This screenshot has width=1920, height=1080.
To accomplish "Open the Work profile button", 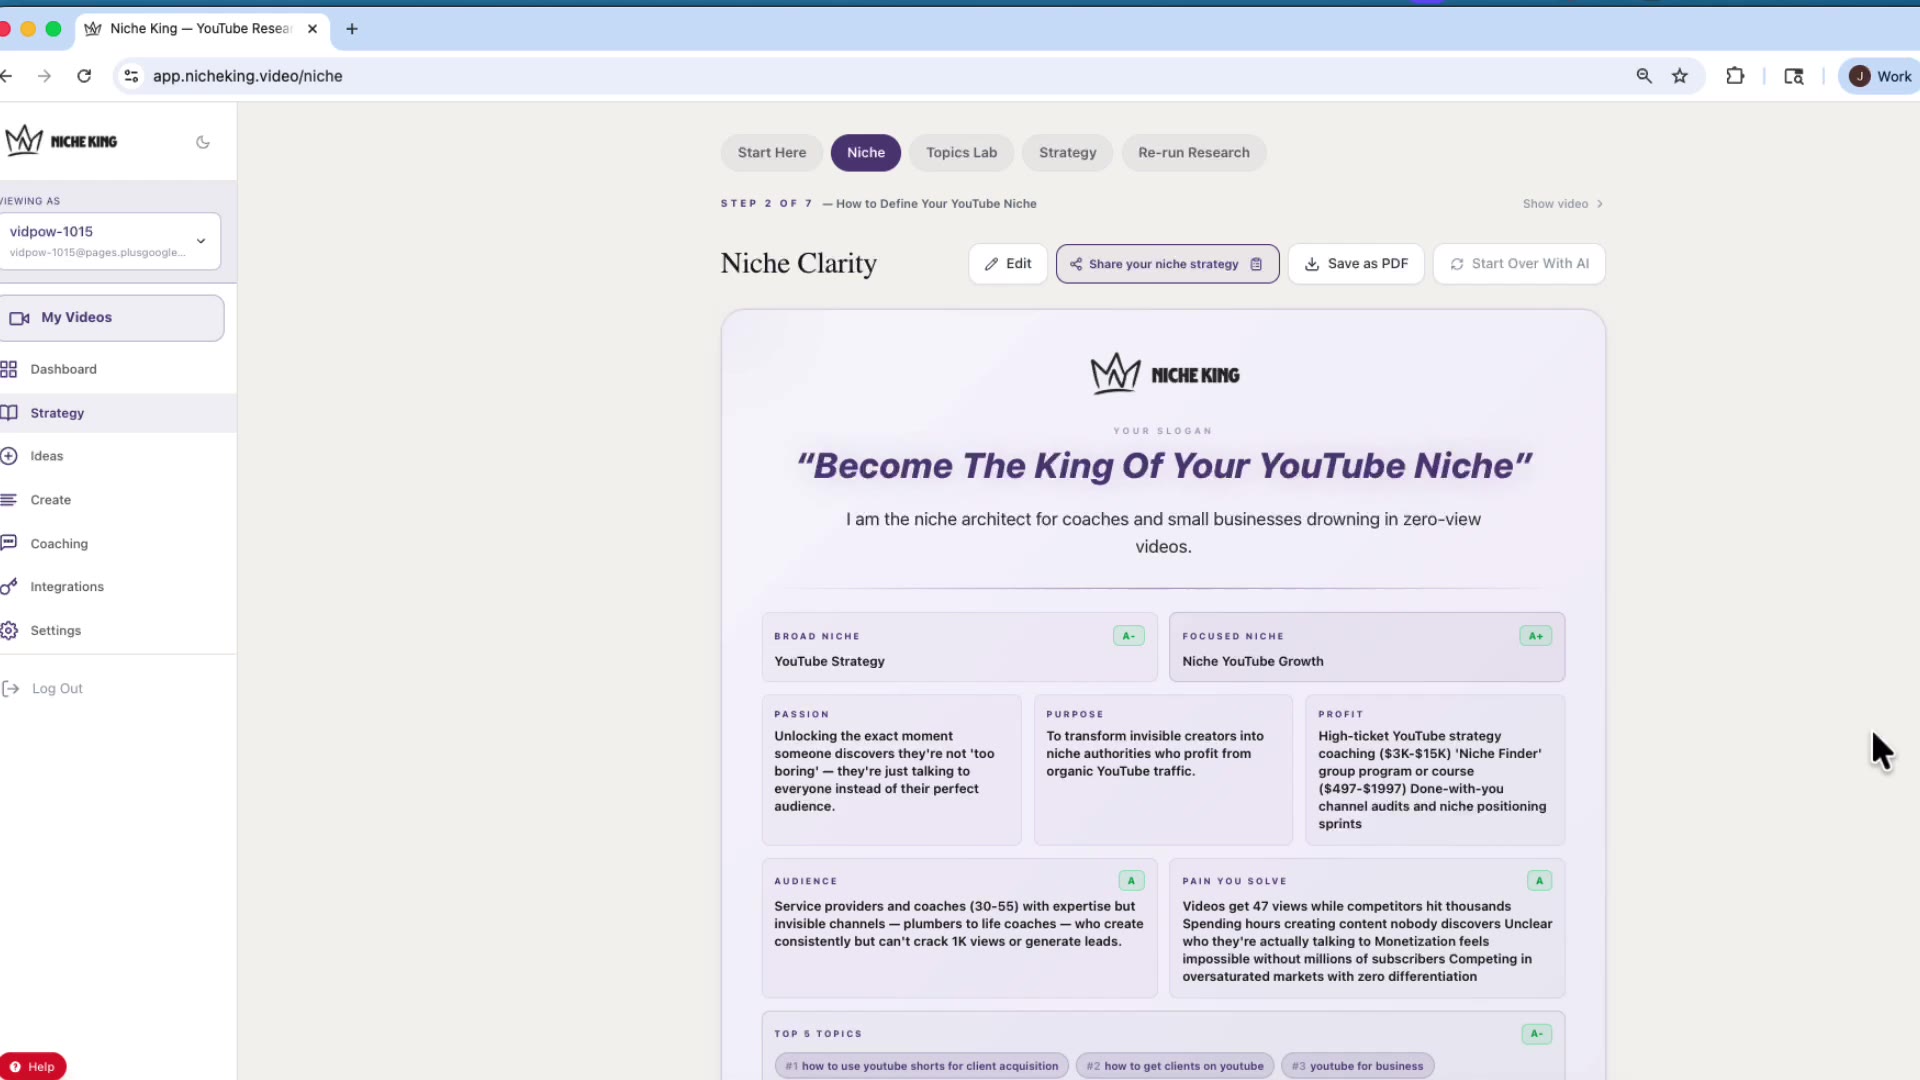I will pyautogui.click(x=1880, y=76).
